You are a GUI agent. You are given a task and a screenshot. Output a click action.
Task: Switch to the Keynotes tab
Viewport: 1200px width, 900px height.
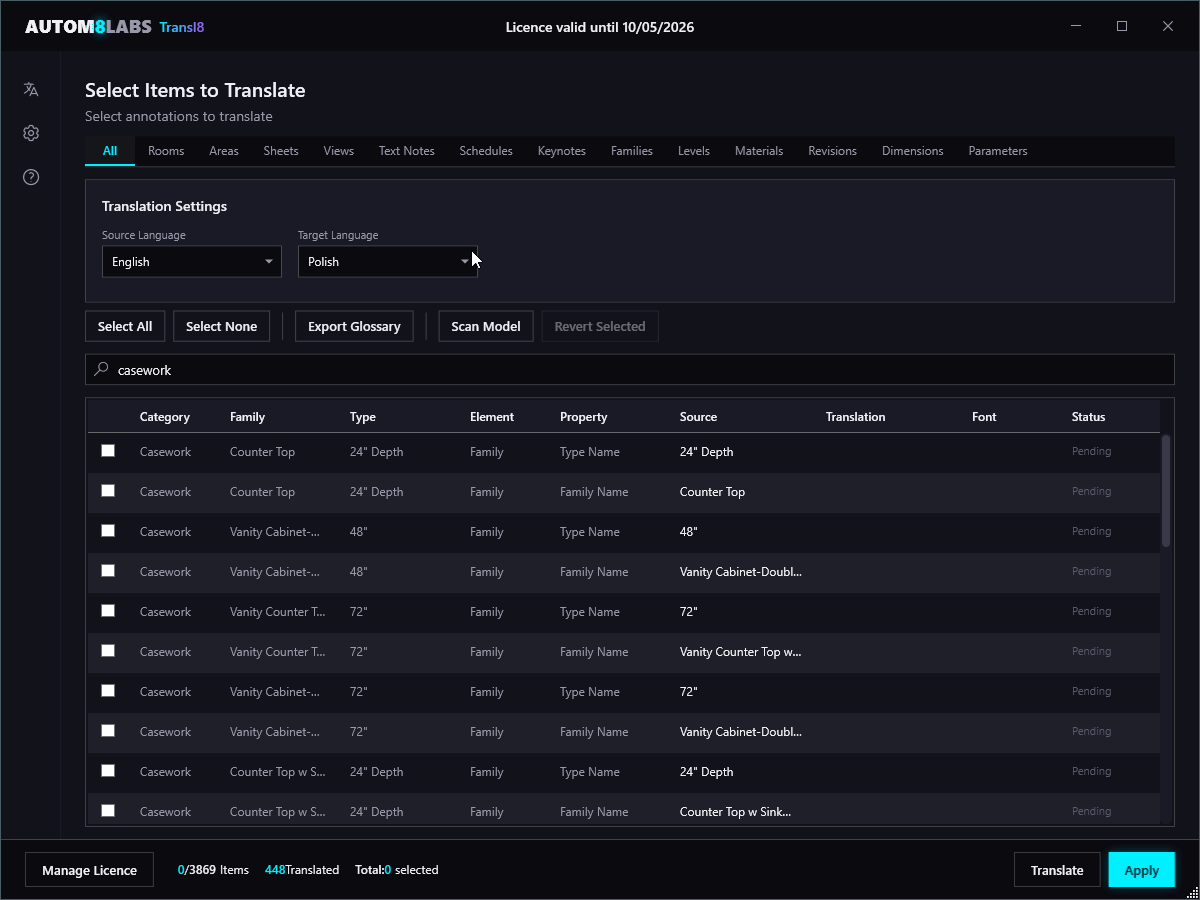pos(562,151)
